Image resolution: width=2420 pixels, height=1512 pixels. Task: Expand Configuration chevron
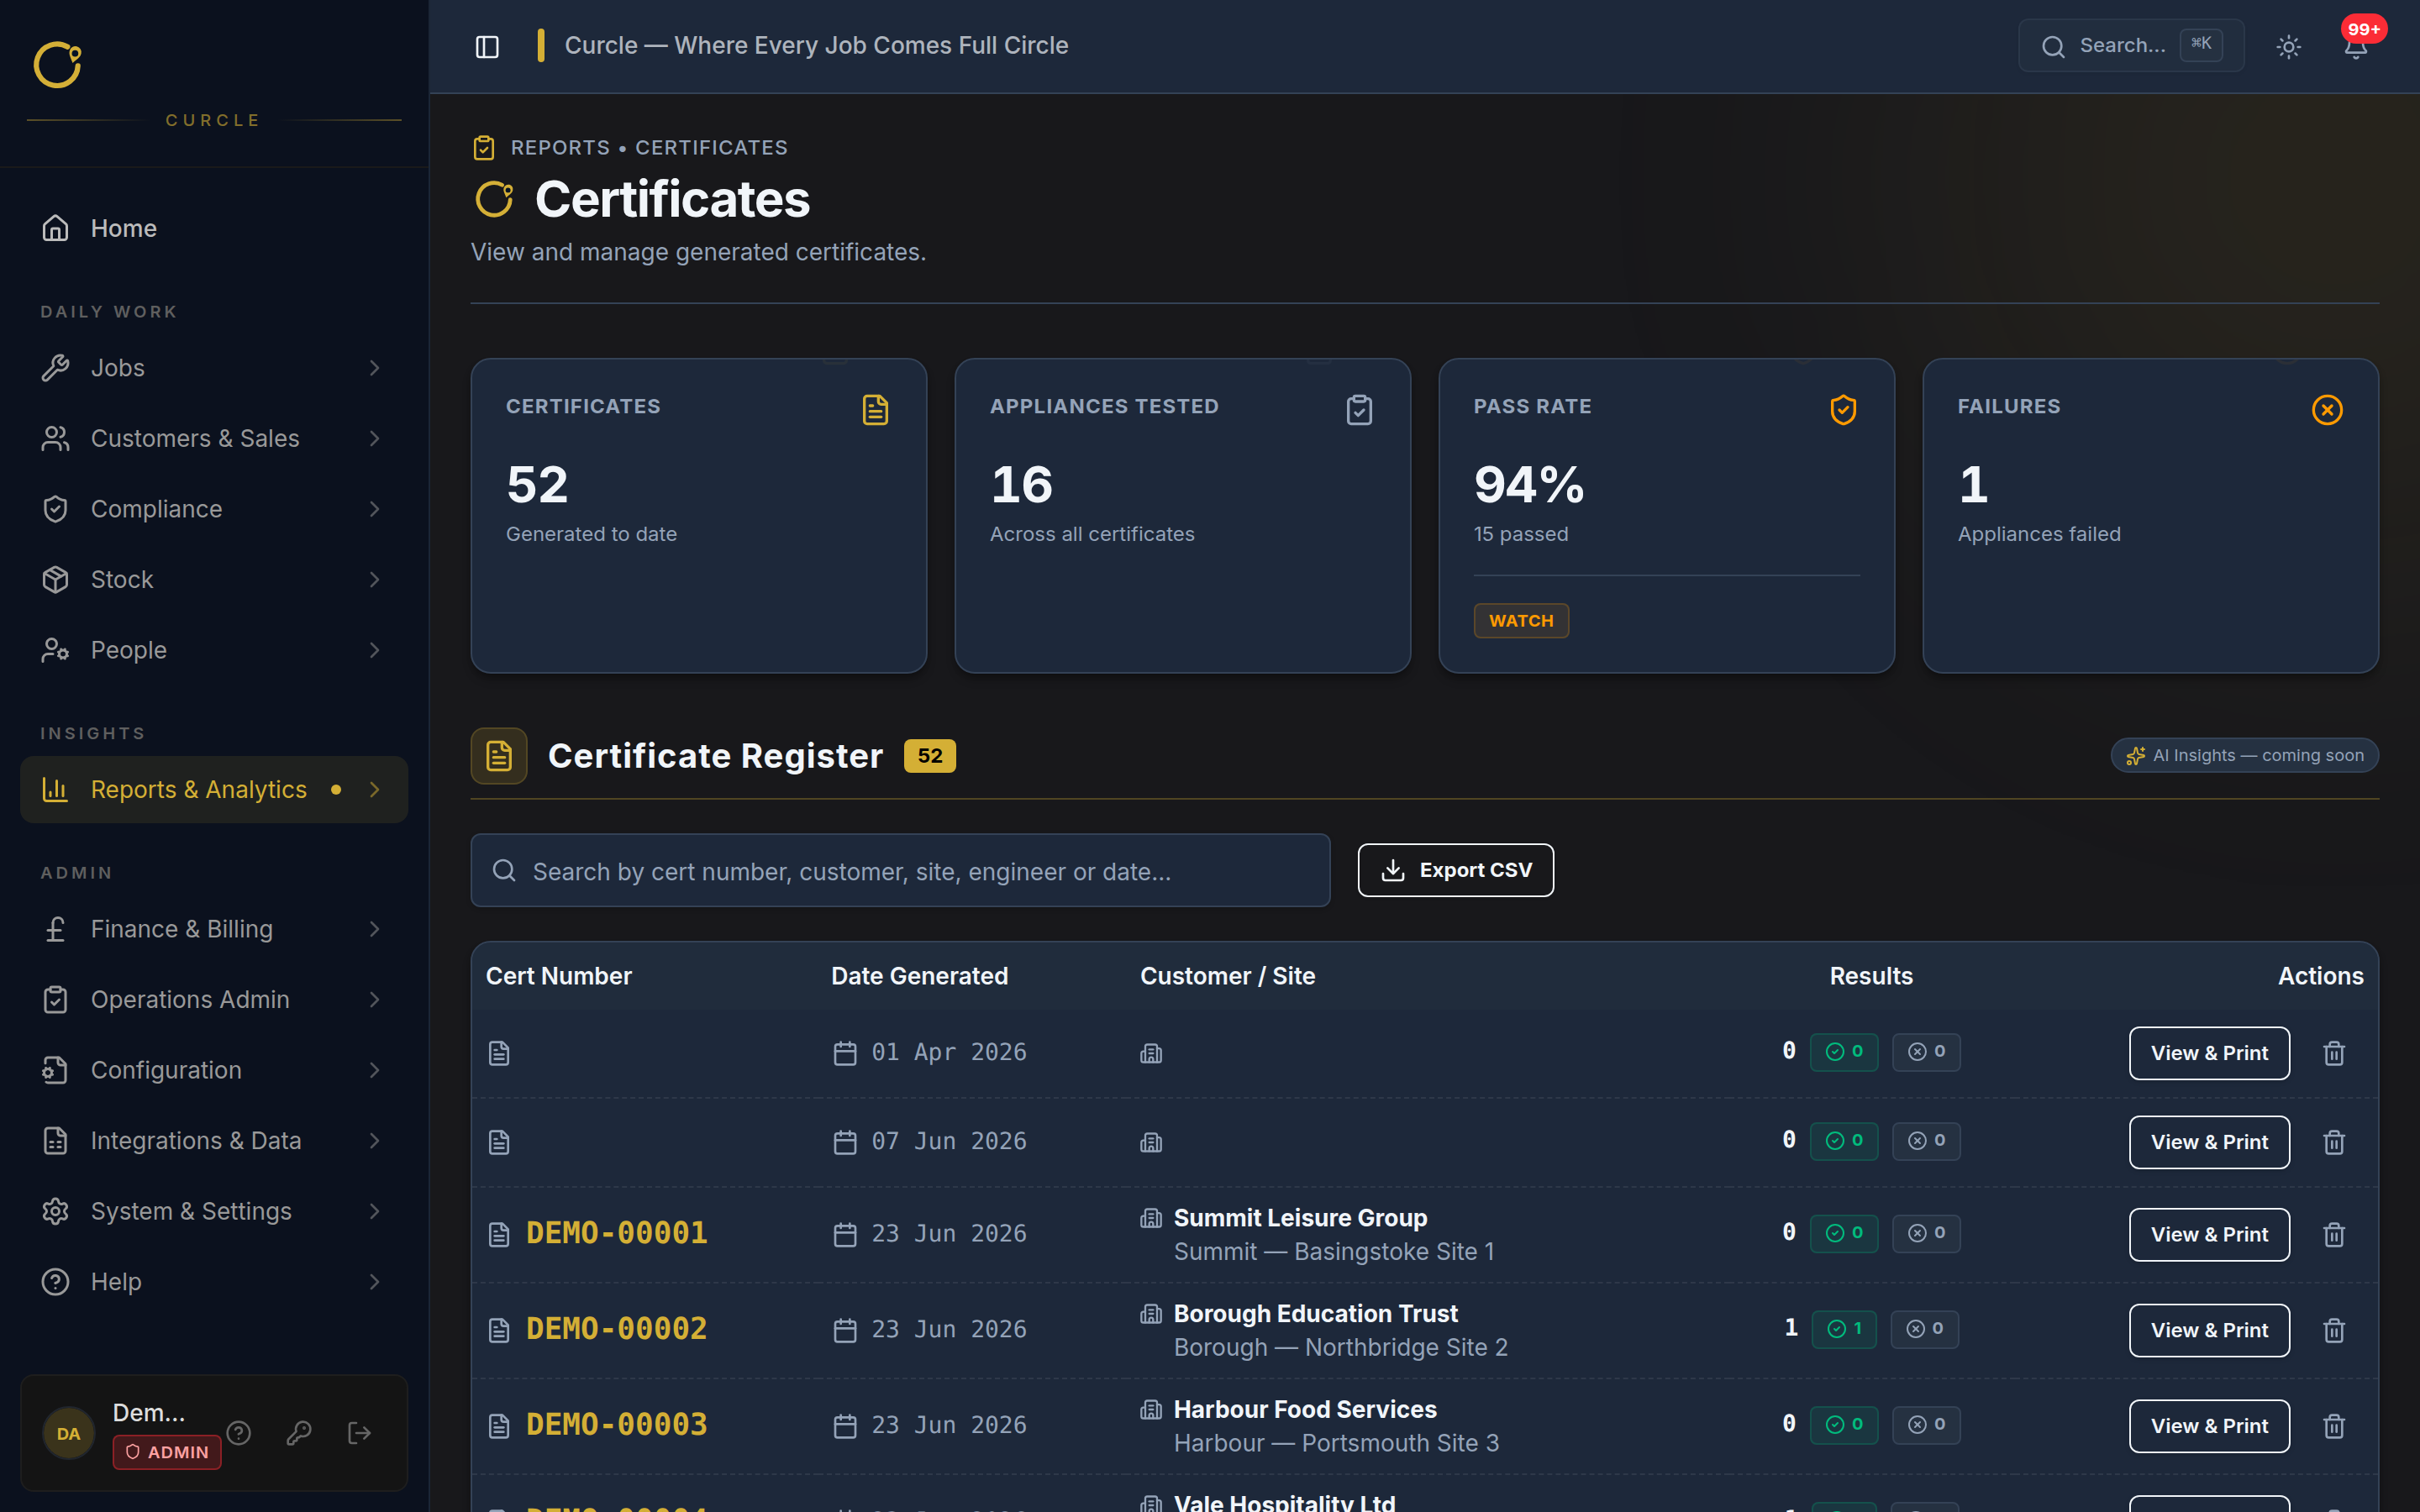click(374, 1070)
